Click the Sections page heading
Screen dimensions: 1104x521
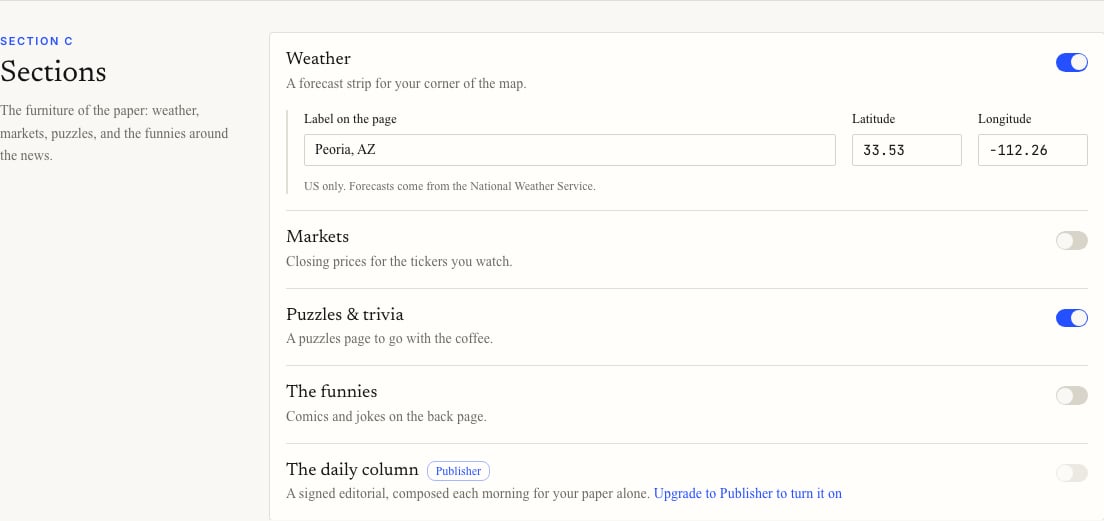point(54,72)
